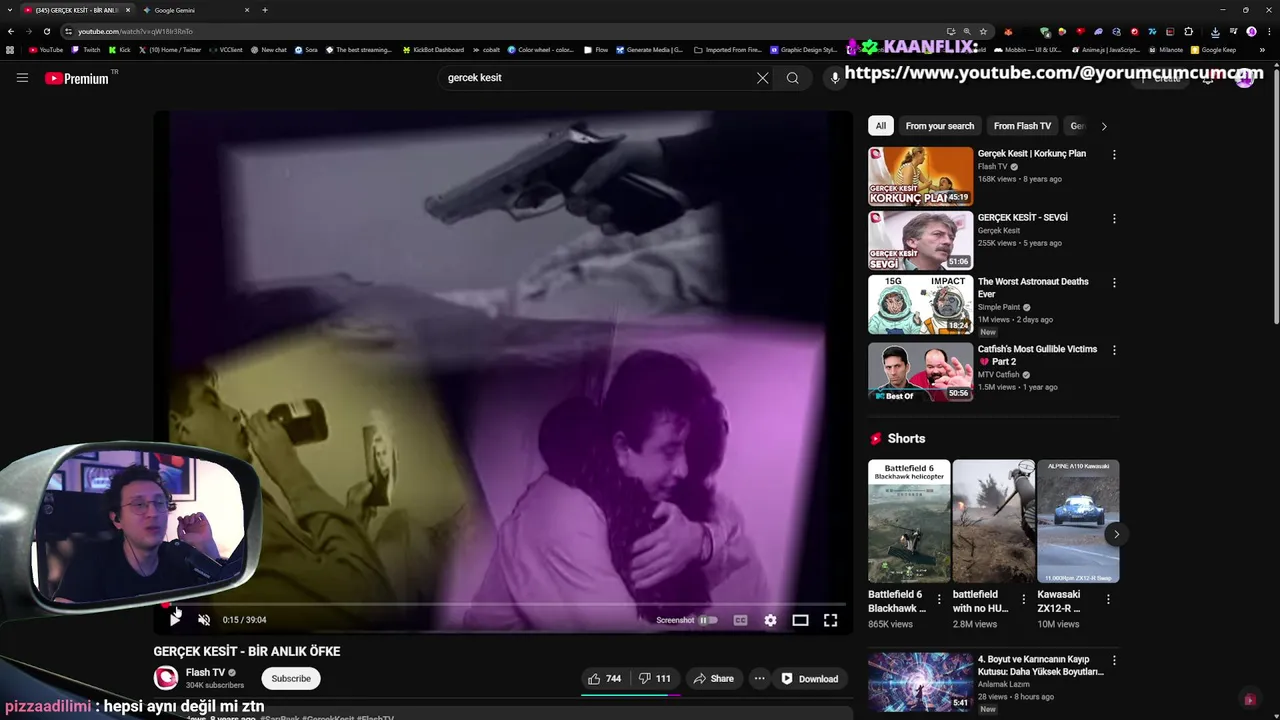Open Catfish's Most Gullible Victims thumbnail

pos(920,372)
